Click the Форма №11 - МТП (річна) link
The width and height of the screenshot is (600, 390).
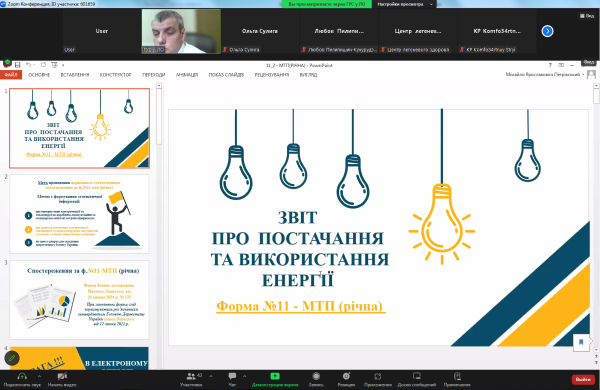(301, 306)
